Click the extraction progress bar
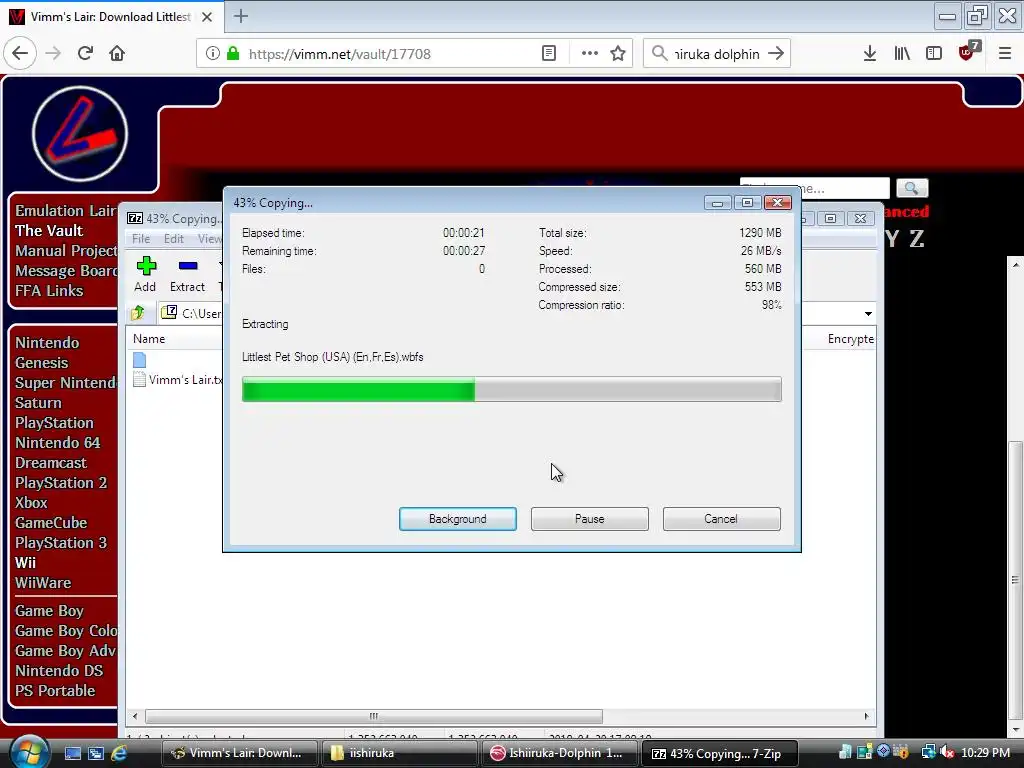 511,390
